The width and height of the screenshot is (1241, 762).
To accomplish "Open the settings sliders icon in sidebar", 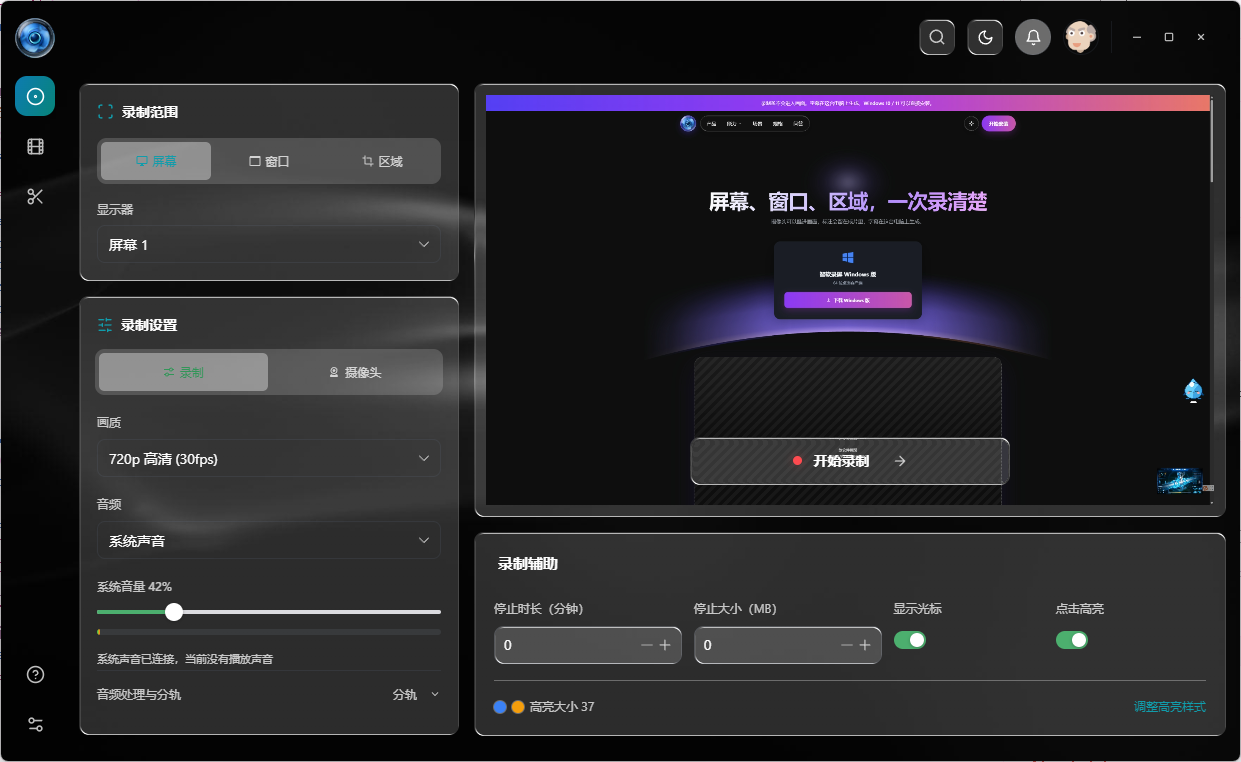I will 35,724.
